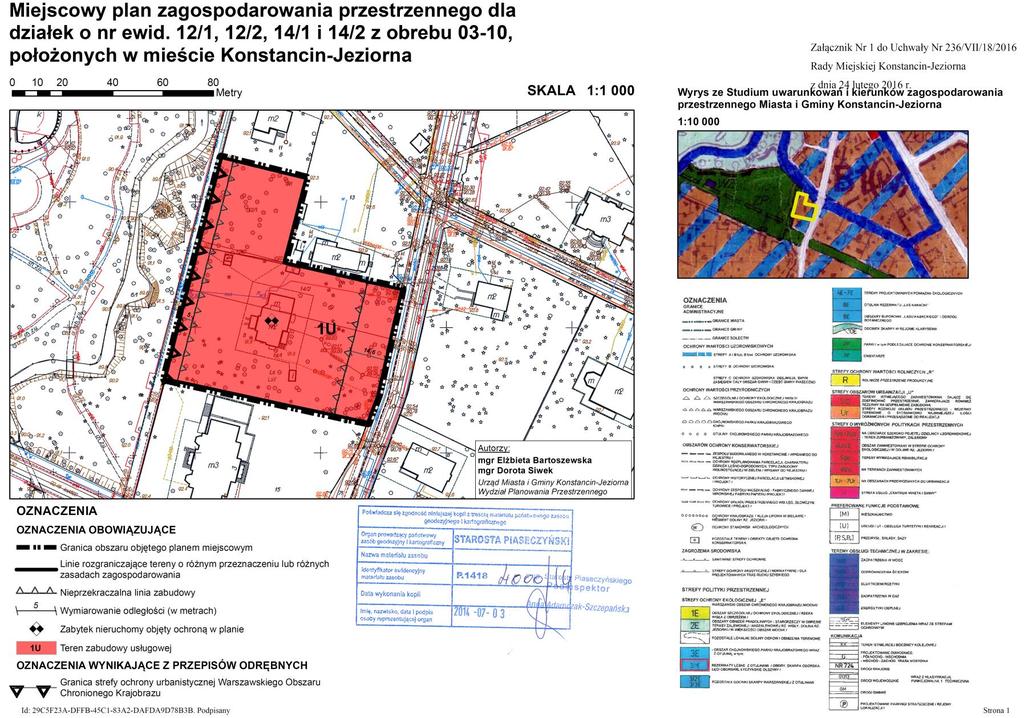
Task: Click 'Rady Miejskiej Konstancin-Jeziorna' text
Action: click(x=888, y=66)
